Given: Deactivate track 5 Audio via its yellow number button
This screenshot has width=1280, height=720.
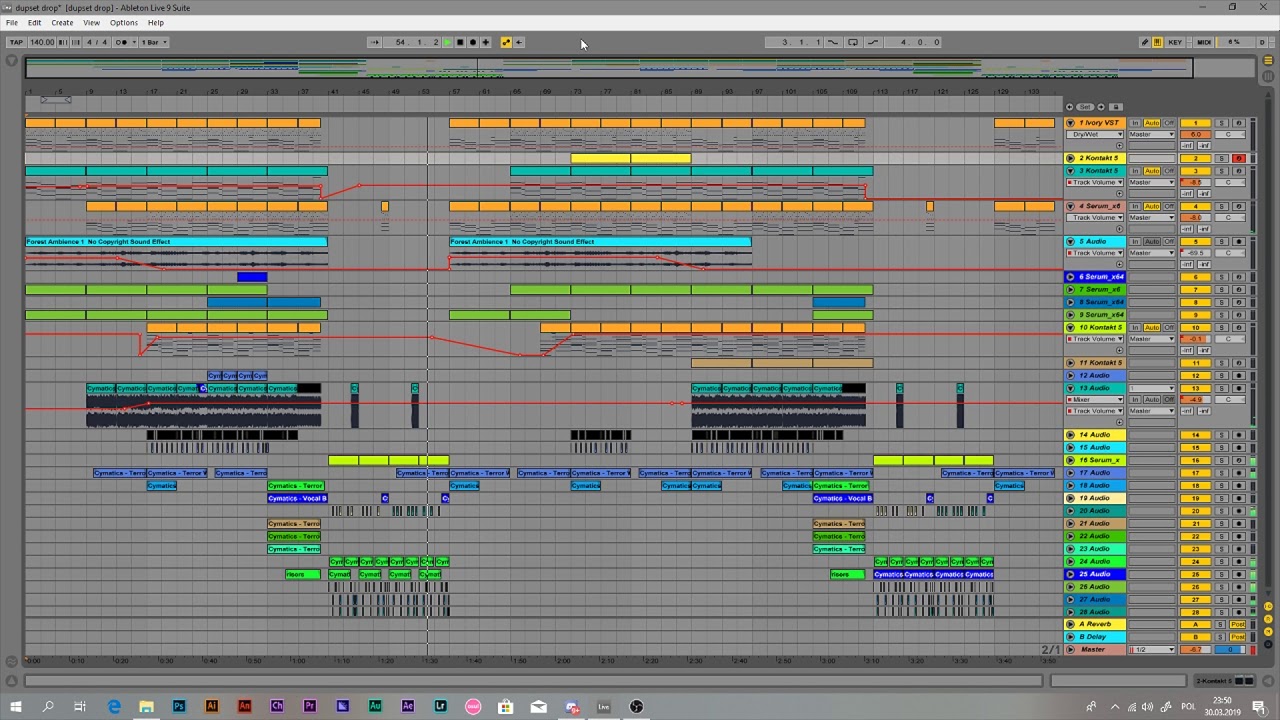Looking at the screenshot, I should tap(1195, 241).
